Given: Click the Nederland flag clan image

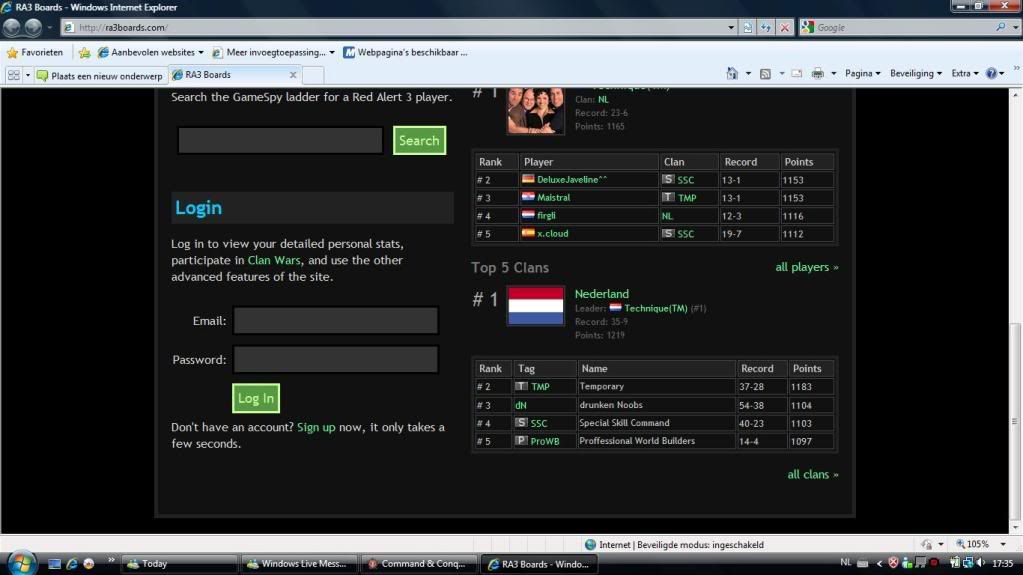Looking at the screenshot, I should tap(536, 305).
